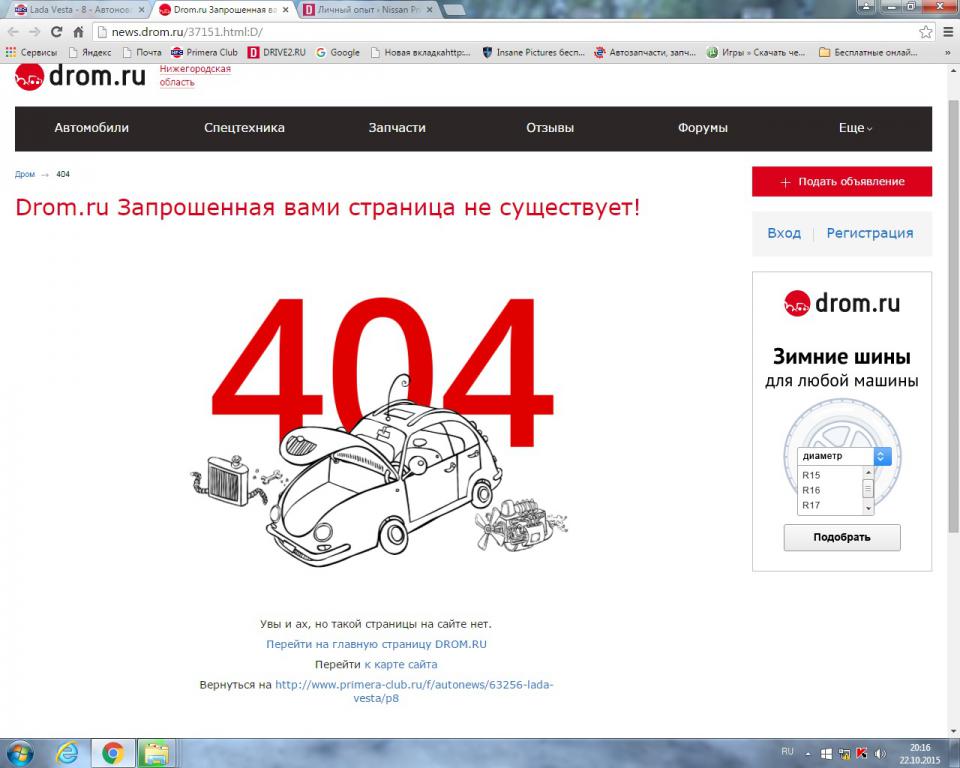Click the 404 broken car illustration
The image size is (960, 768).
(x=379, y=432)
